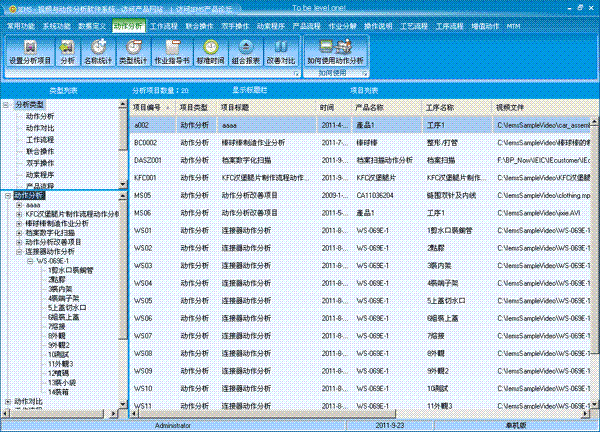600x432 pixels.
Task: Open 类型统计 statistics icon
Action: point(133,52)
